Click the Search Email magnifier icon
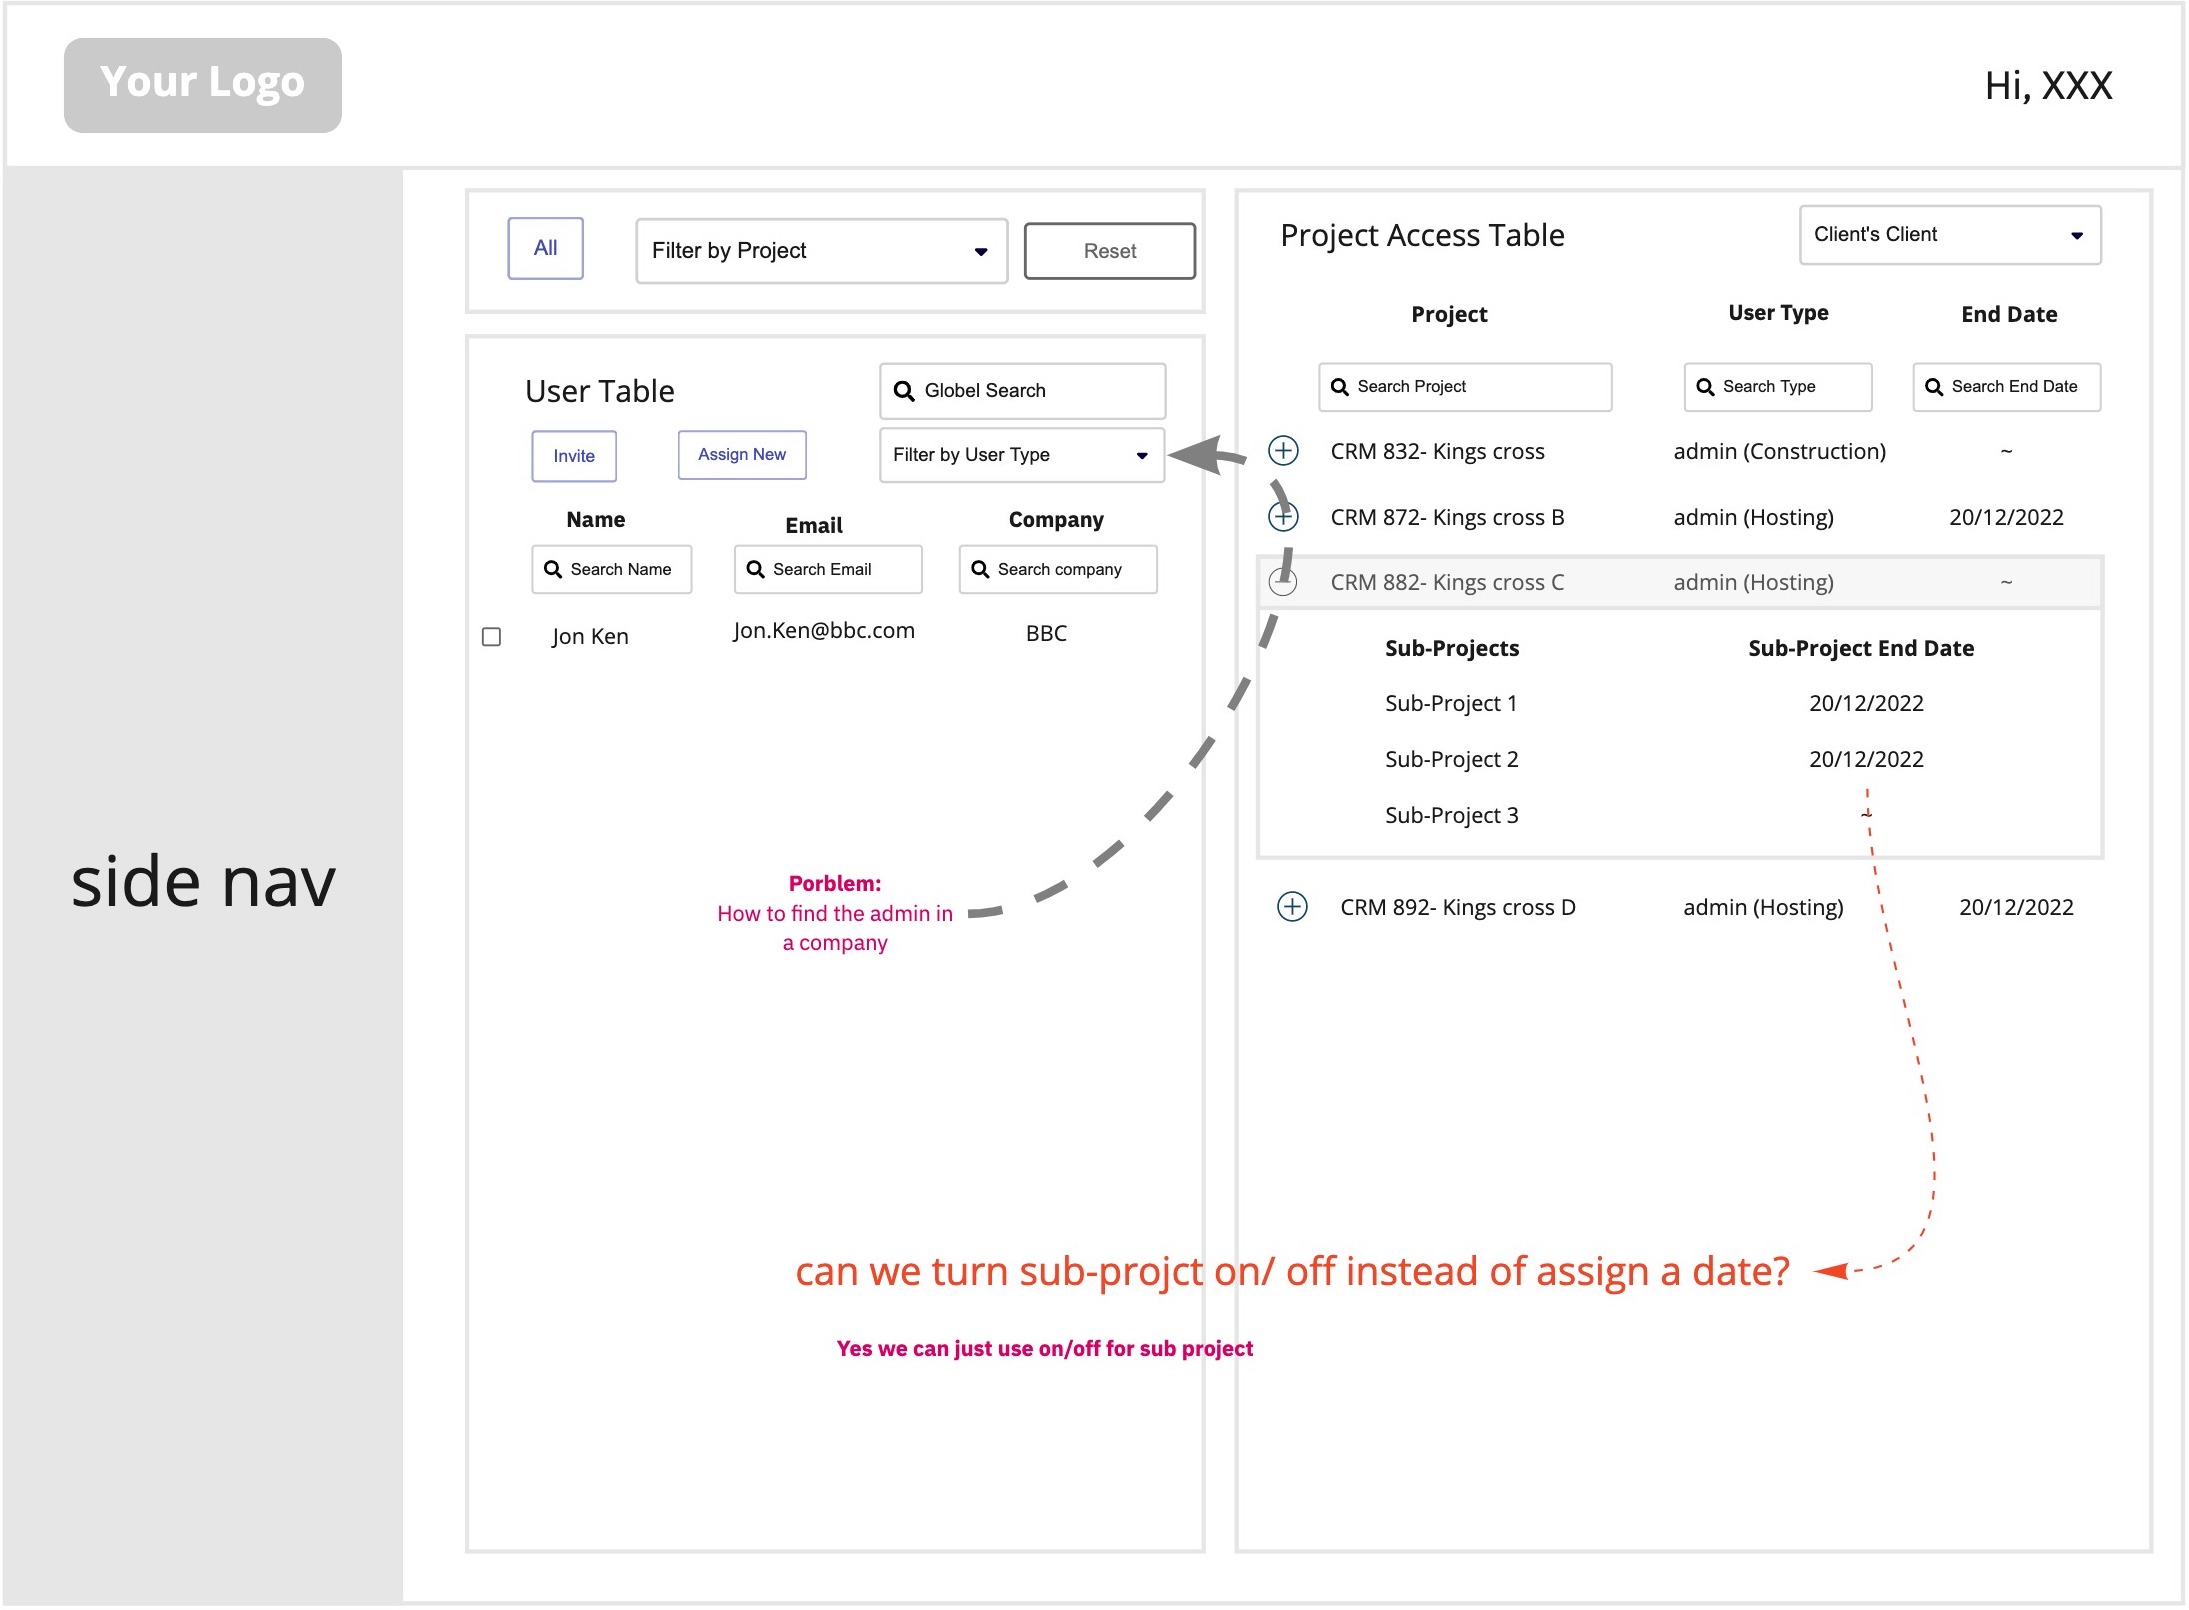Viewport: 2189px width, 1610px height. (x=755, y=570)
